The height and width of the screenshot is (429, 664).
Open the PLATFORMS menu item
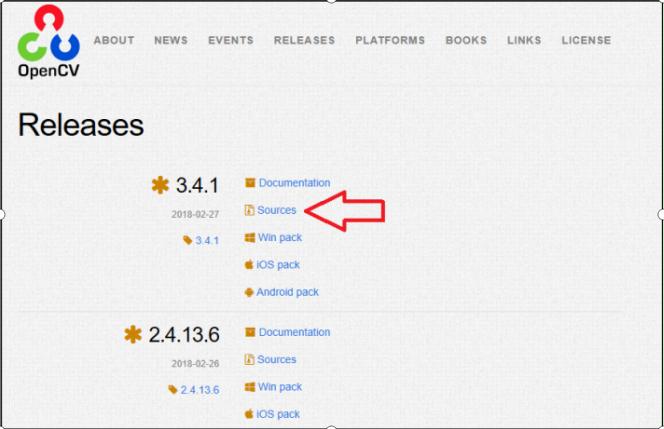point(390,40)
